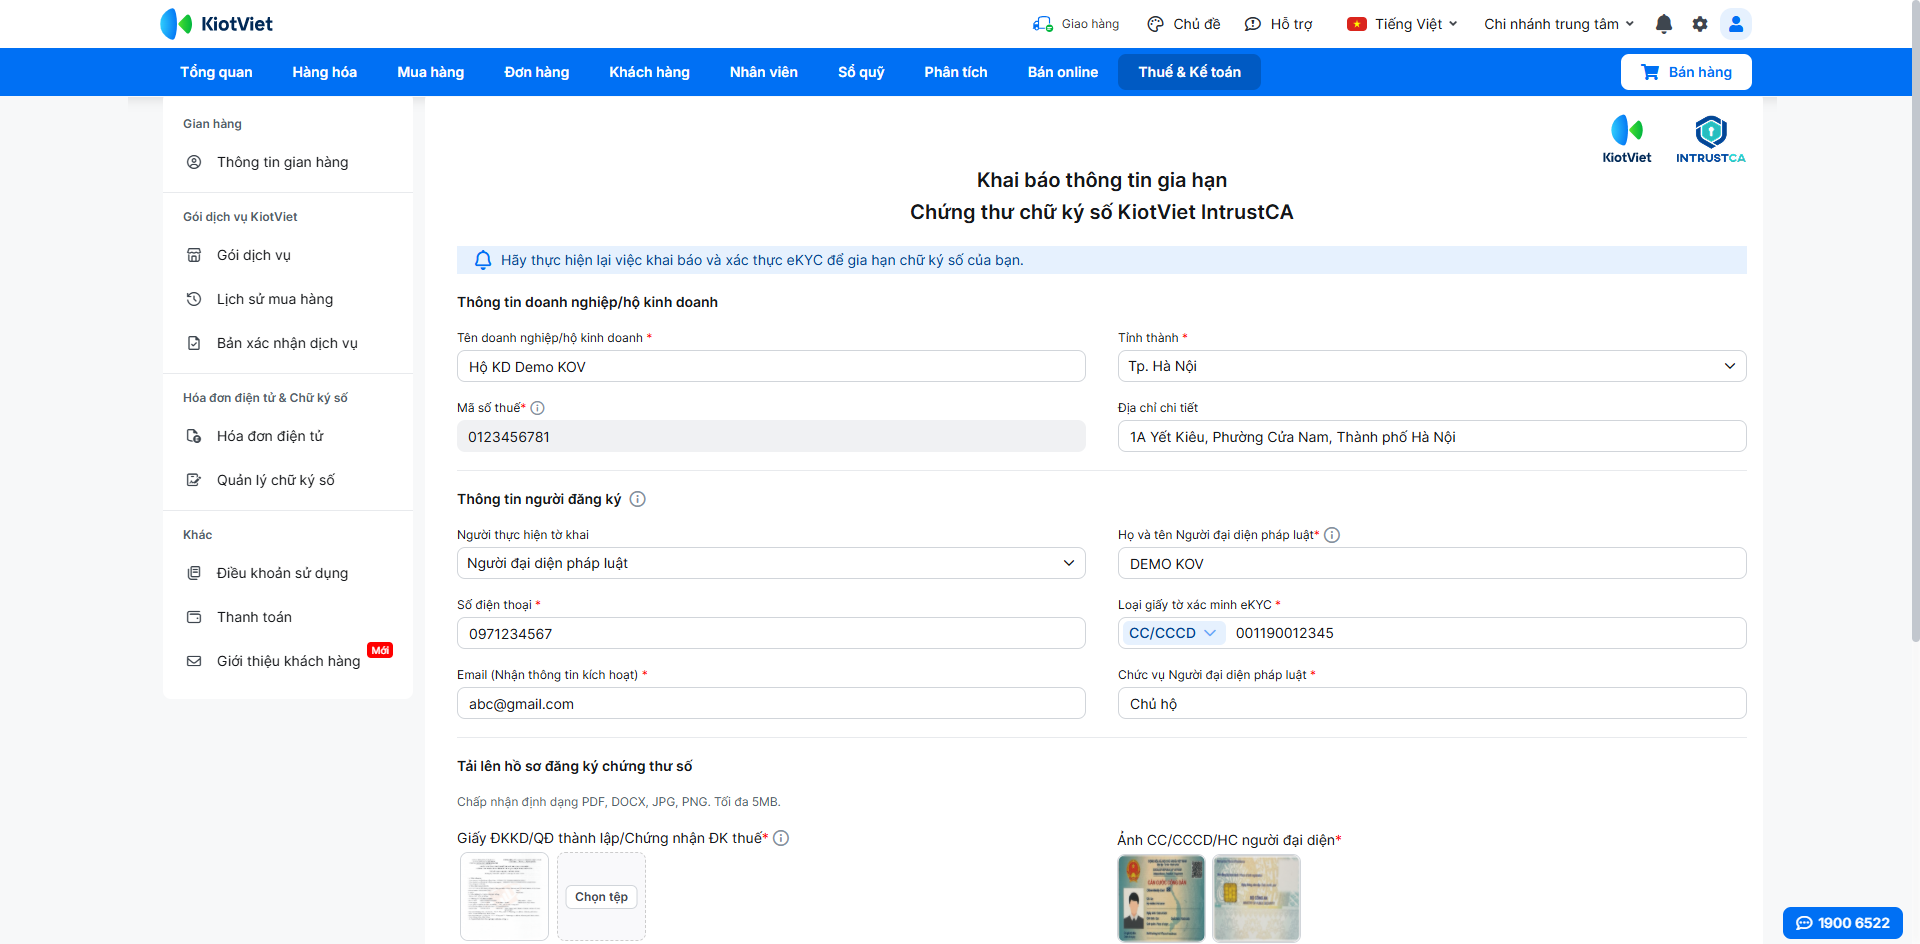Click the Họ và tên Người đại diện field
1920x944 pixels.
tap(1432, 563)
